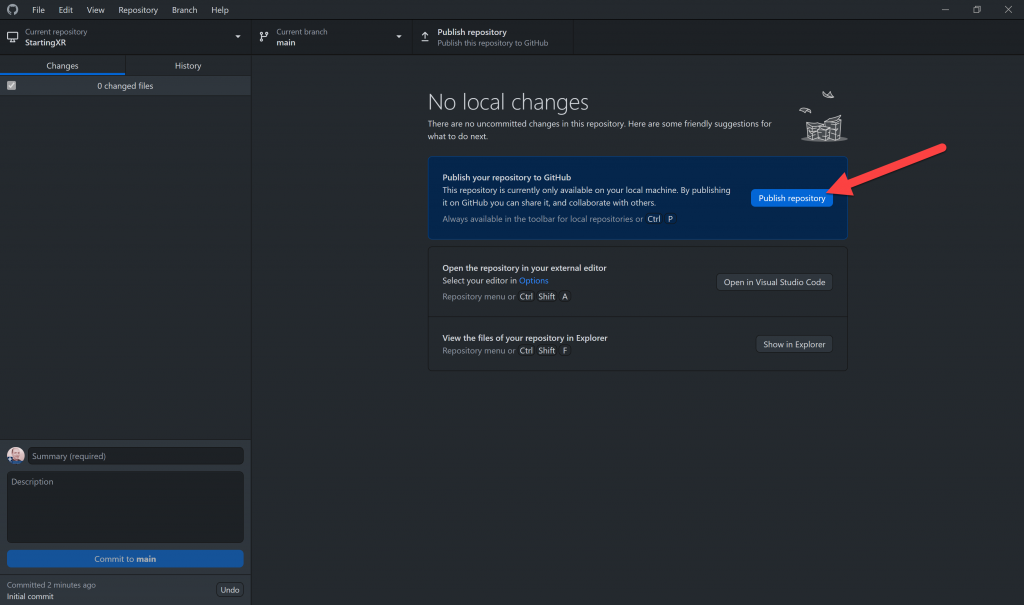Click 'Open the repository in your external editor' text

coord(524,268)
